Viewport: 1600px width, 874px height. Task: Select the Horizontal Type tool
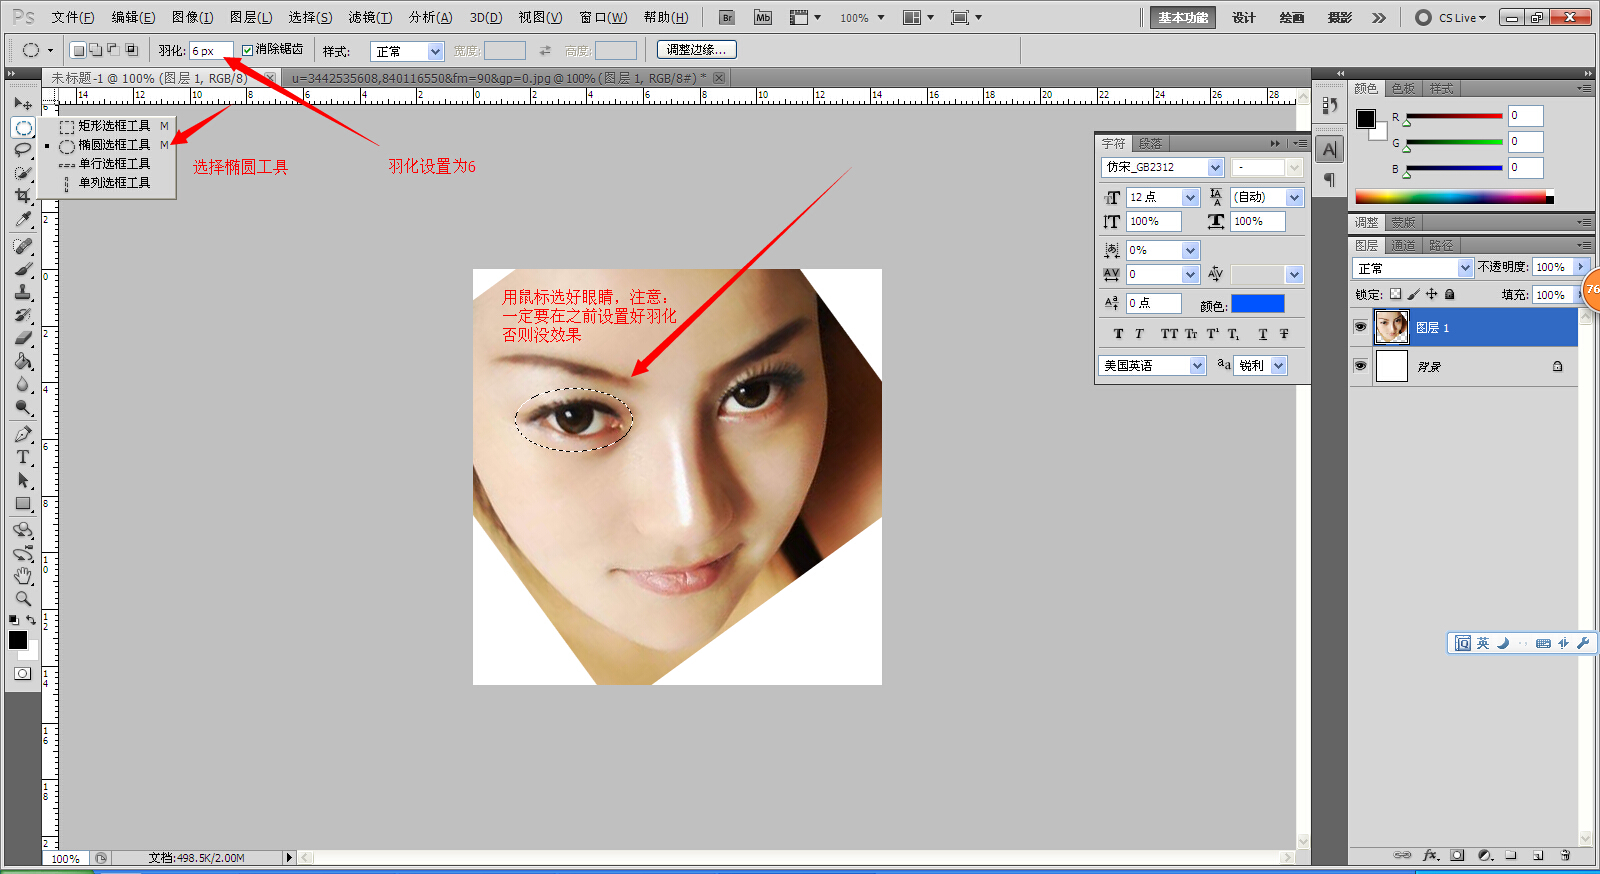click(x=23, y=457)
